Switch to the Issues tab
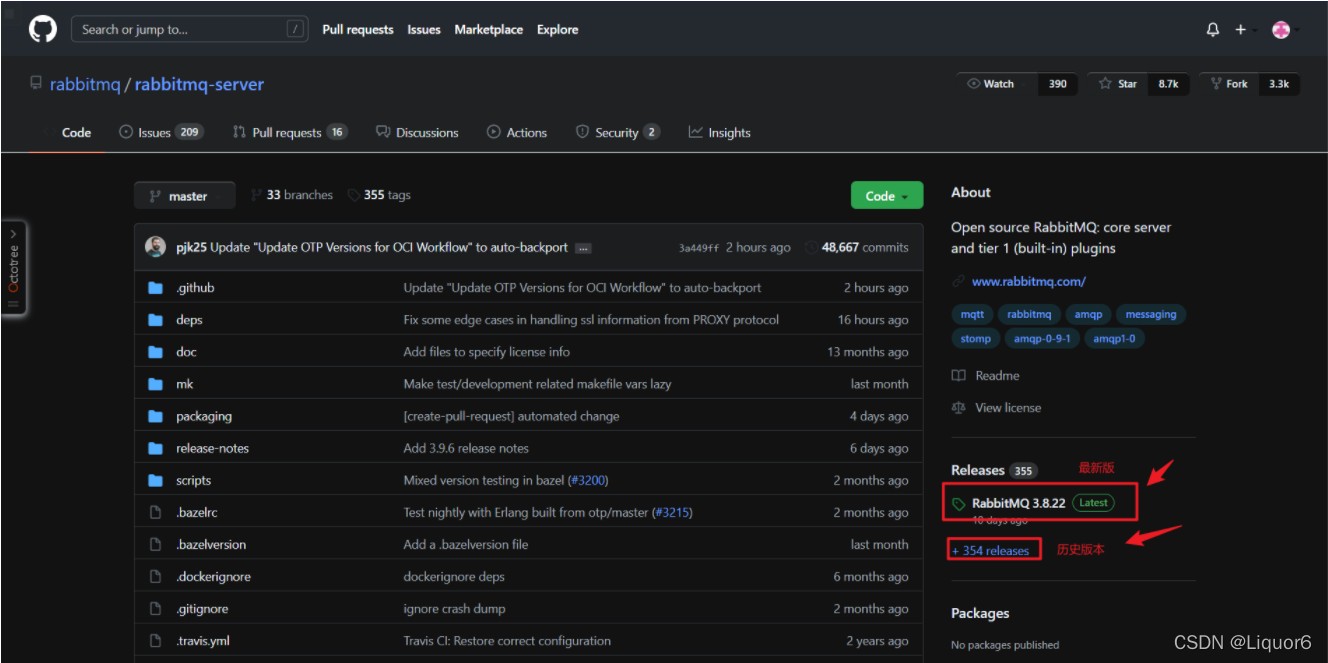1328x663 pixels. coord(161,132)
